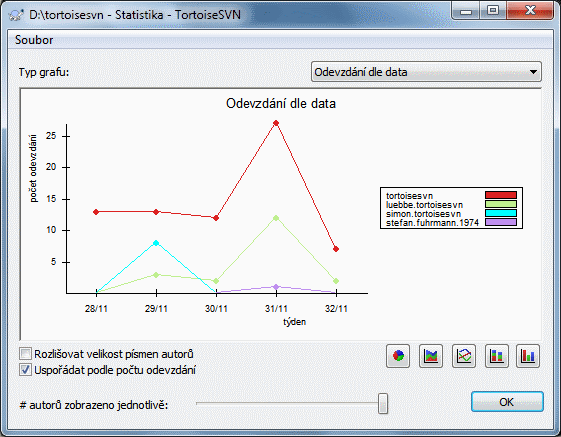The image size is (561, 437).
Task: Click the purple data point at week 31/11
Action: coord(276,287)
